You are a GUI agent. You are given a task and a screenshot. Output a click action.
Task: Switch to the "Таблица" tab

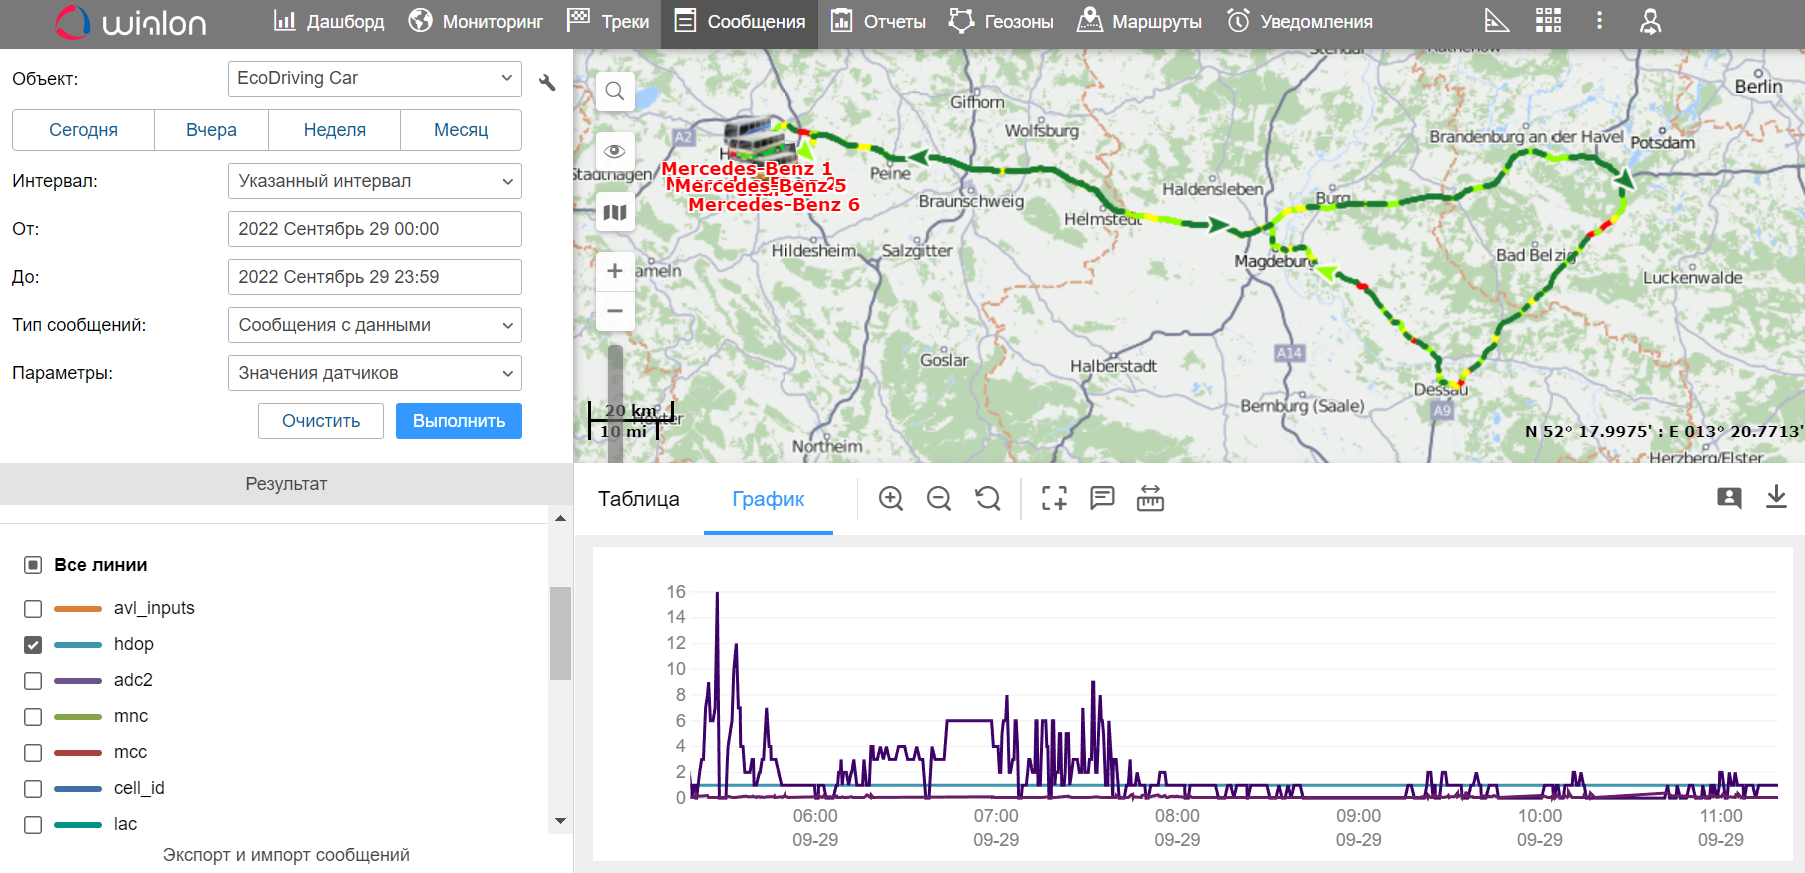tap(638, 499)
